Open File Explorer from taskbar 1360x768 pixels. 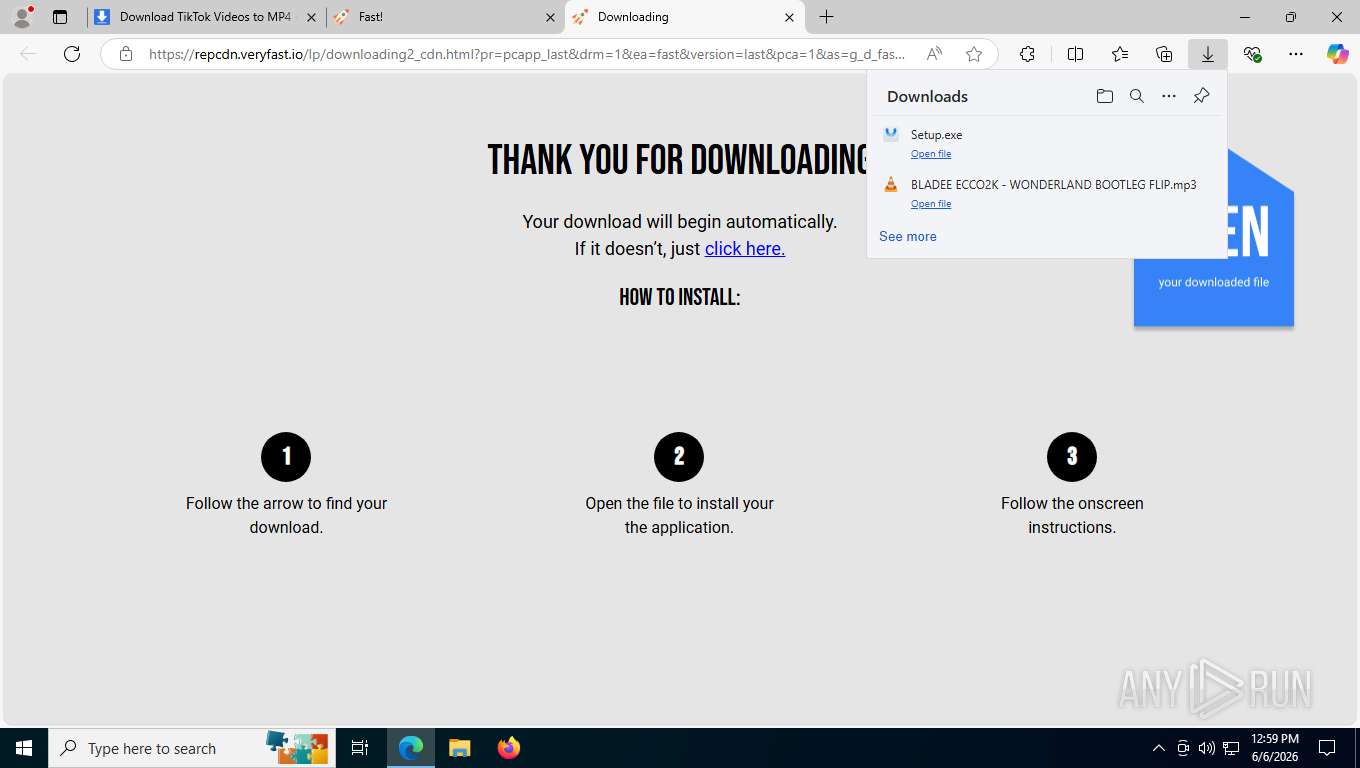[459, 748]
